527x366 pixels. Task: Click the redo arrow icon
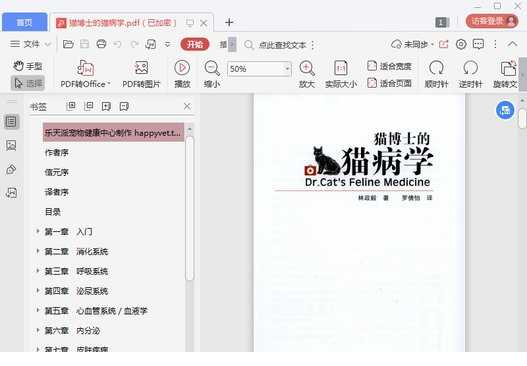(x=134, y=44)
